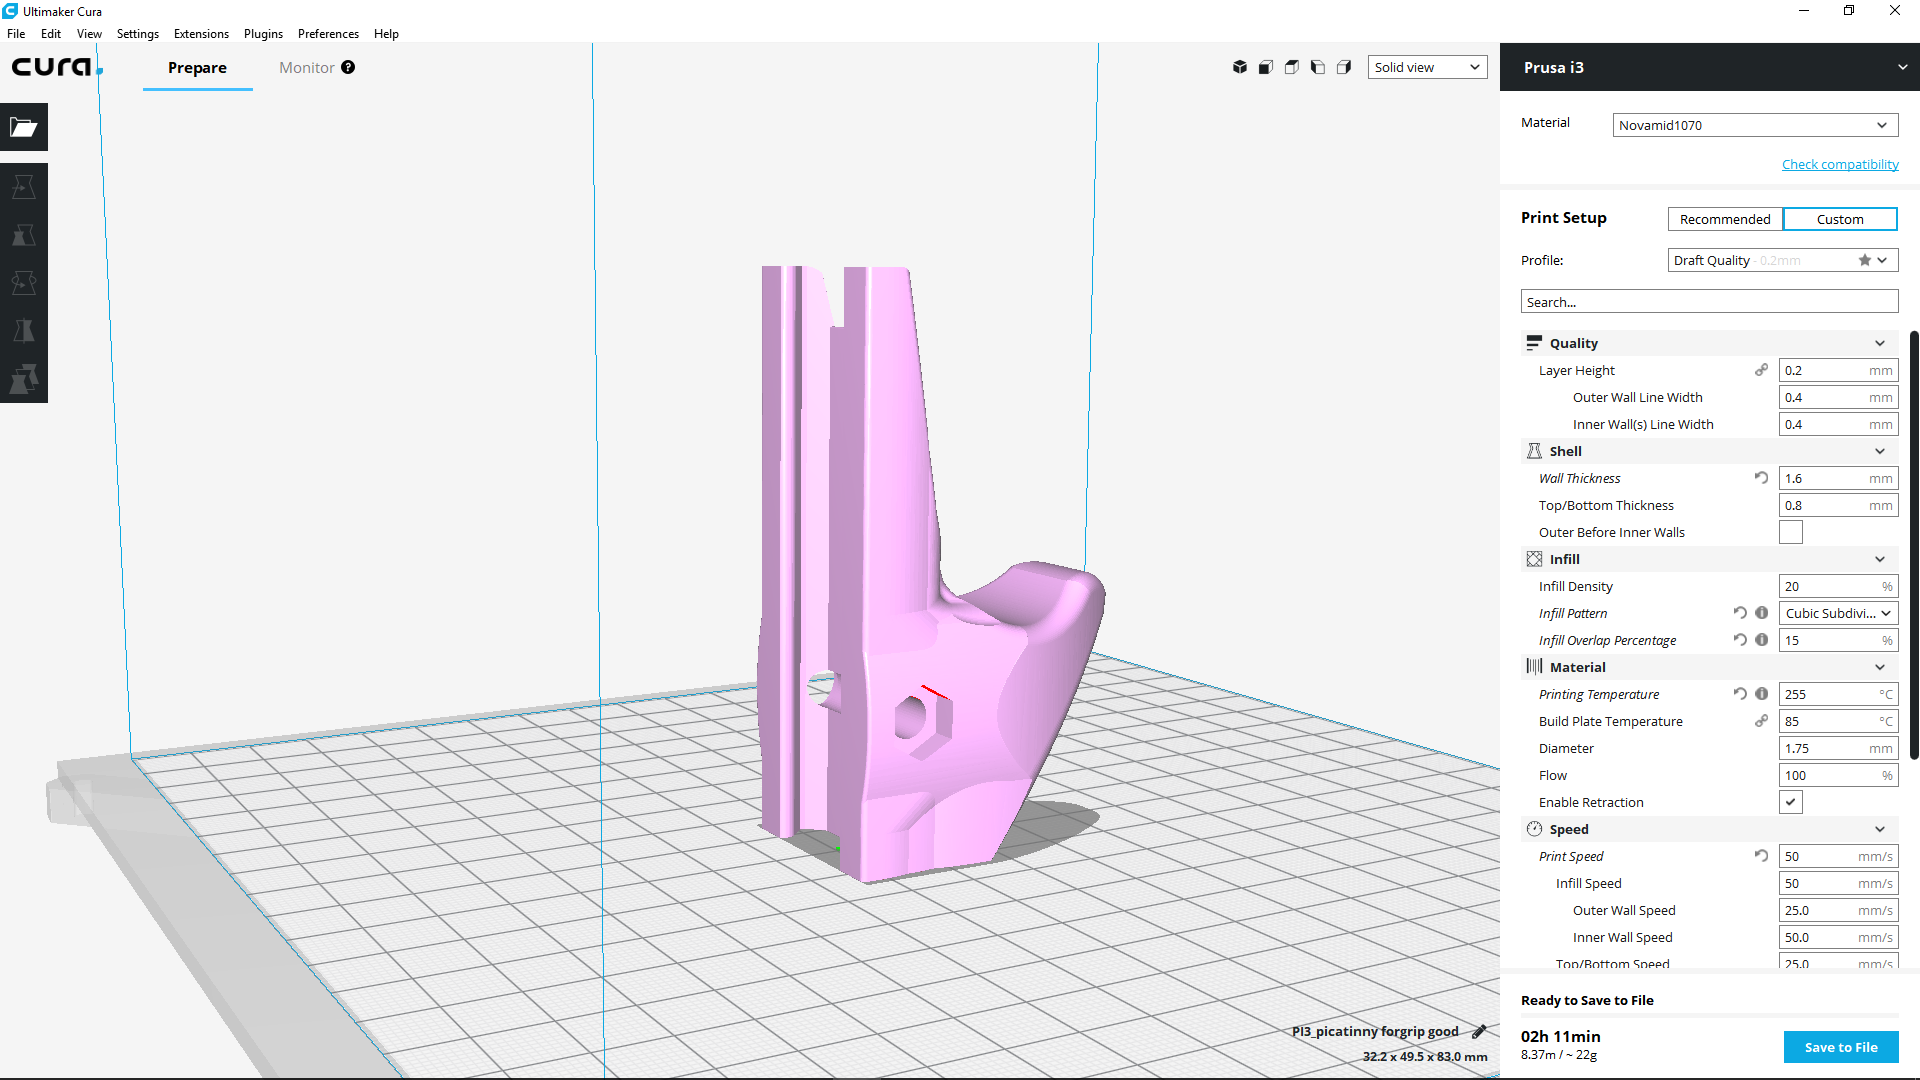Click the Printing Temperature value field
The width and height of the screenshot is (1920, 1080).
[x=1838, y=694]
